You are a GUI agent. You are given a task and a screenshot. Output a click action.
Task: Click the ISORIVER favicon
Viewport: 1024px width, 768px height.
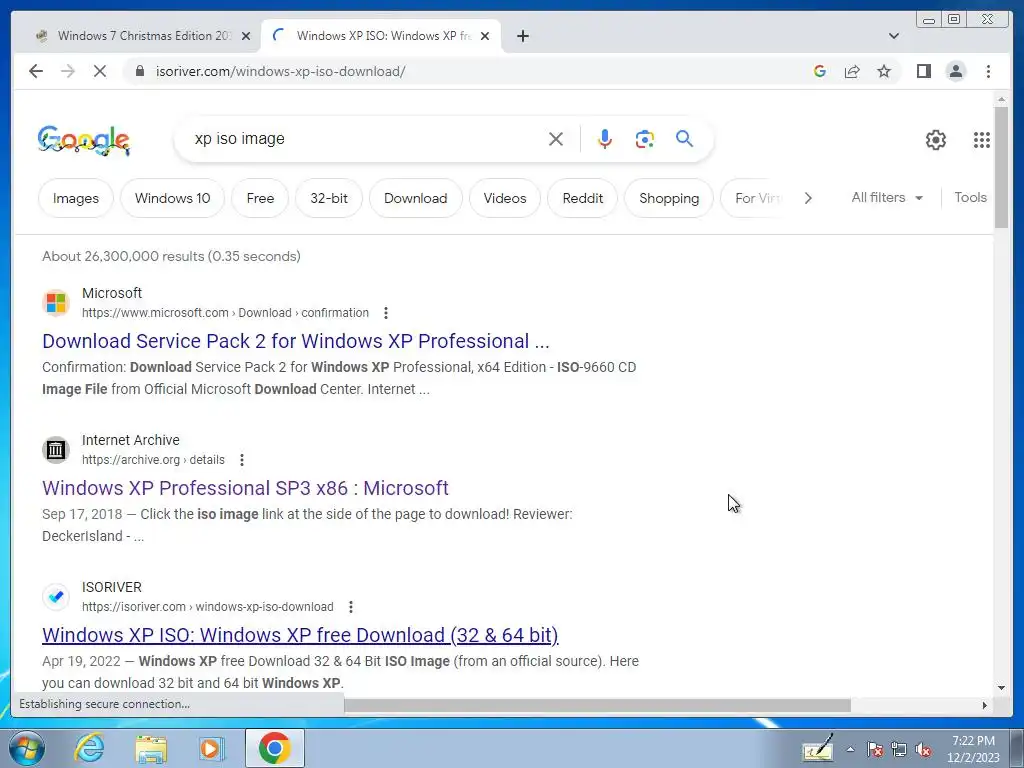(56, 597)
